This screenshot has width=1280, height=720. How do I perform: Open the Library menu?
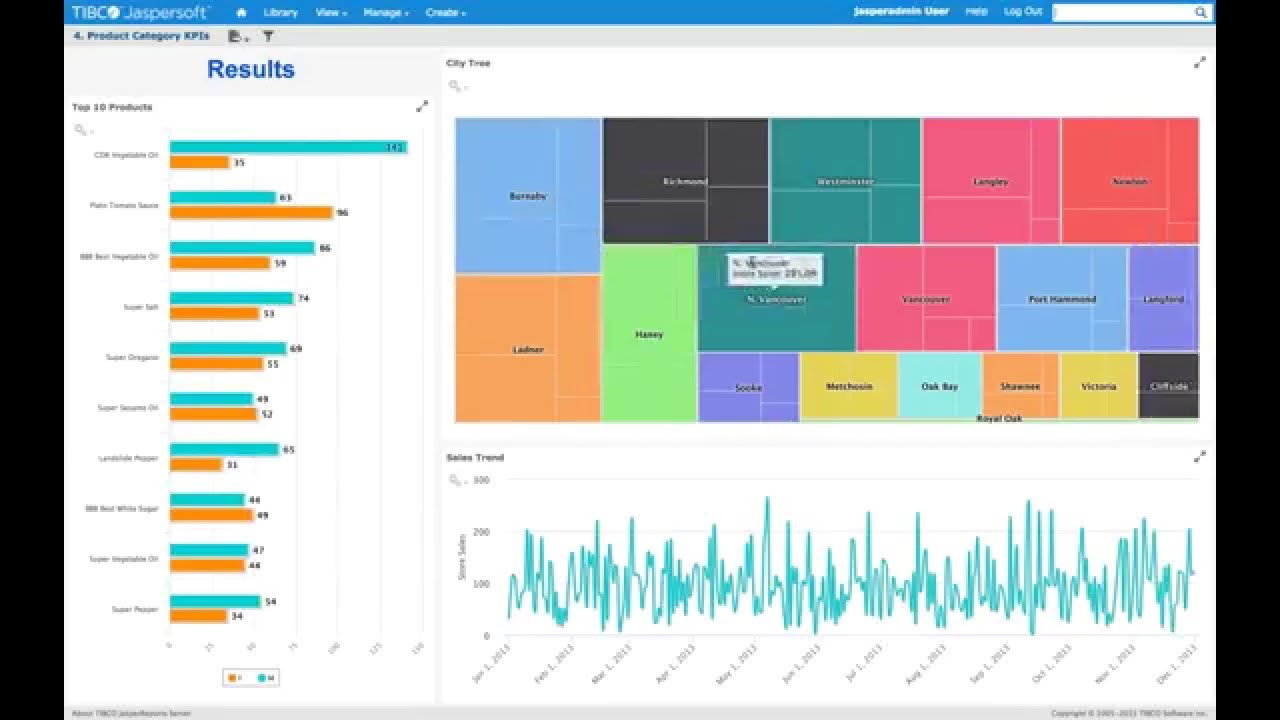[x=280, y=12]
